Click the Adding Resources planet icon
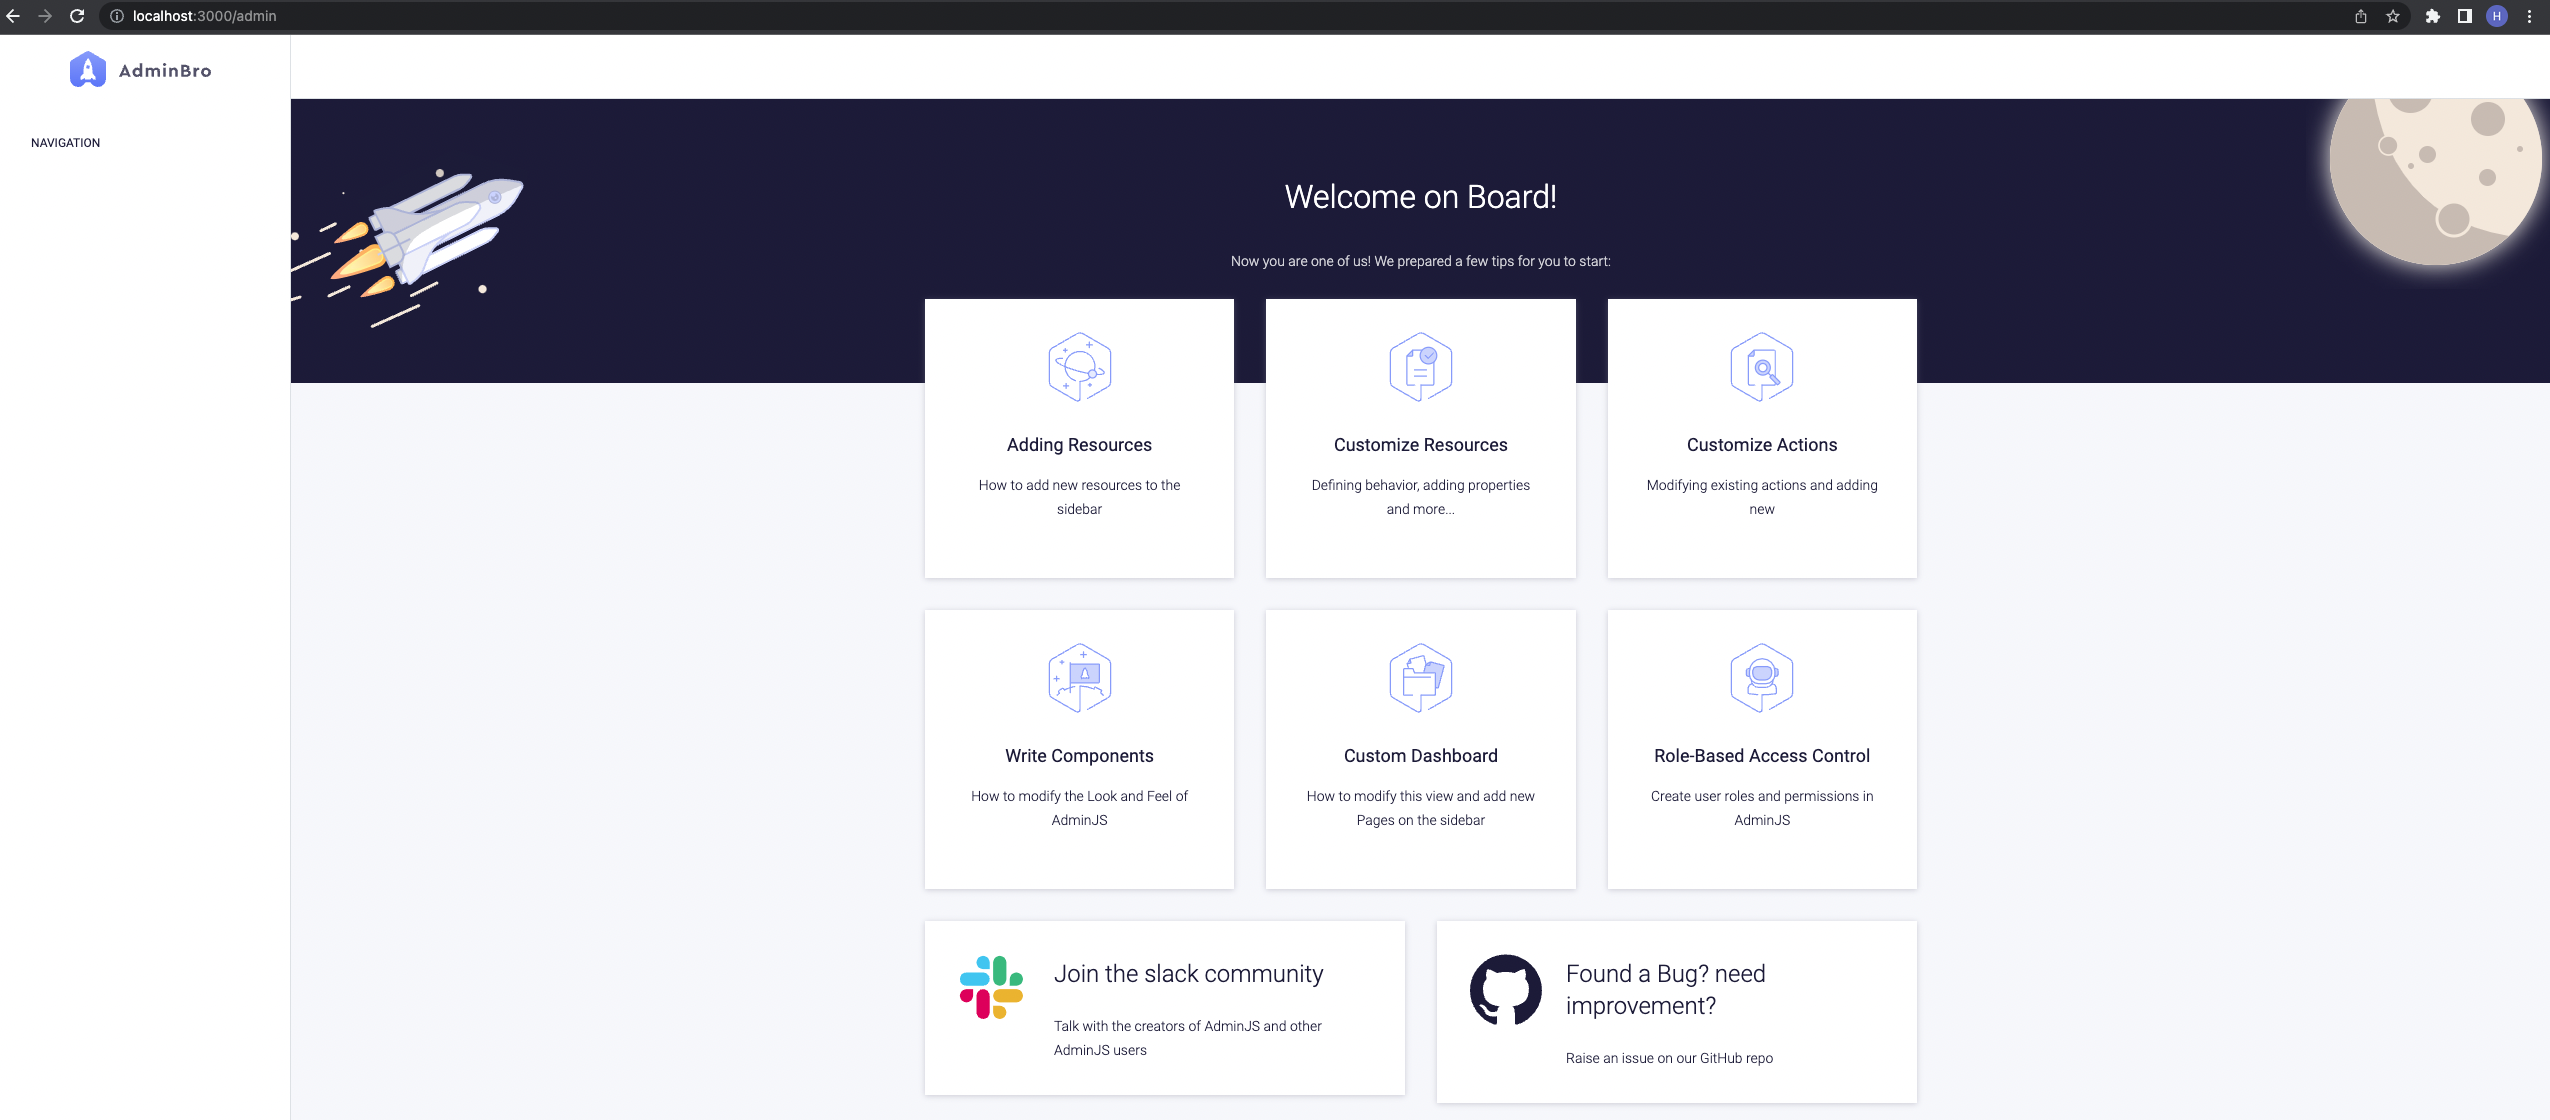 (1078, 366)
